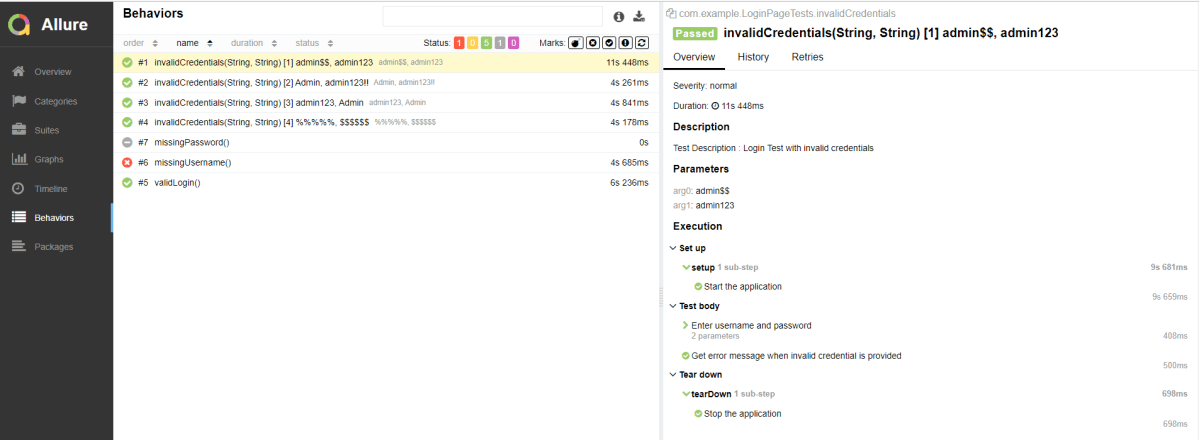
Task: Open Categories in the sidebar
Action: [x=55, y=101]
